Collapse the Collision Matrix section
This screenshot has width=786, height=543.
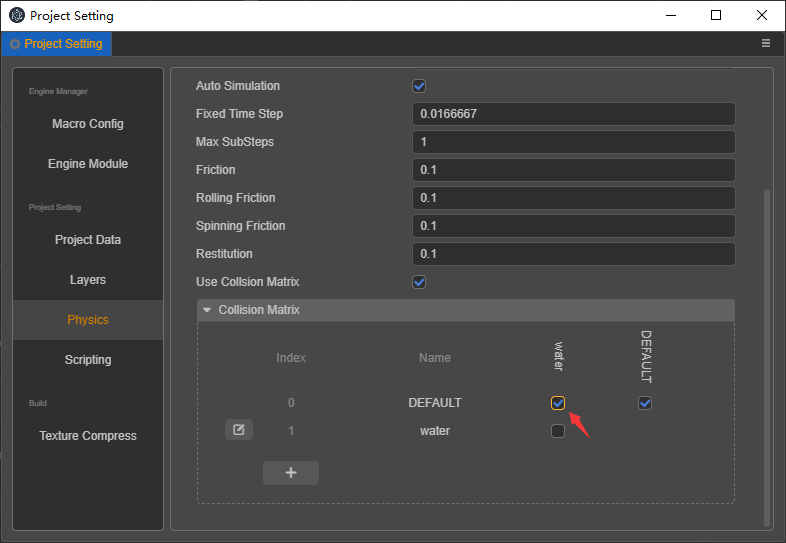click(207, 310)
